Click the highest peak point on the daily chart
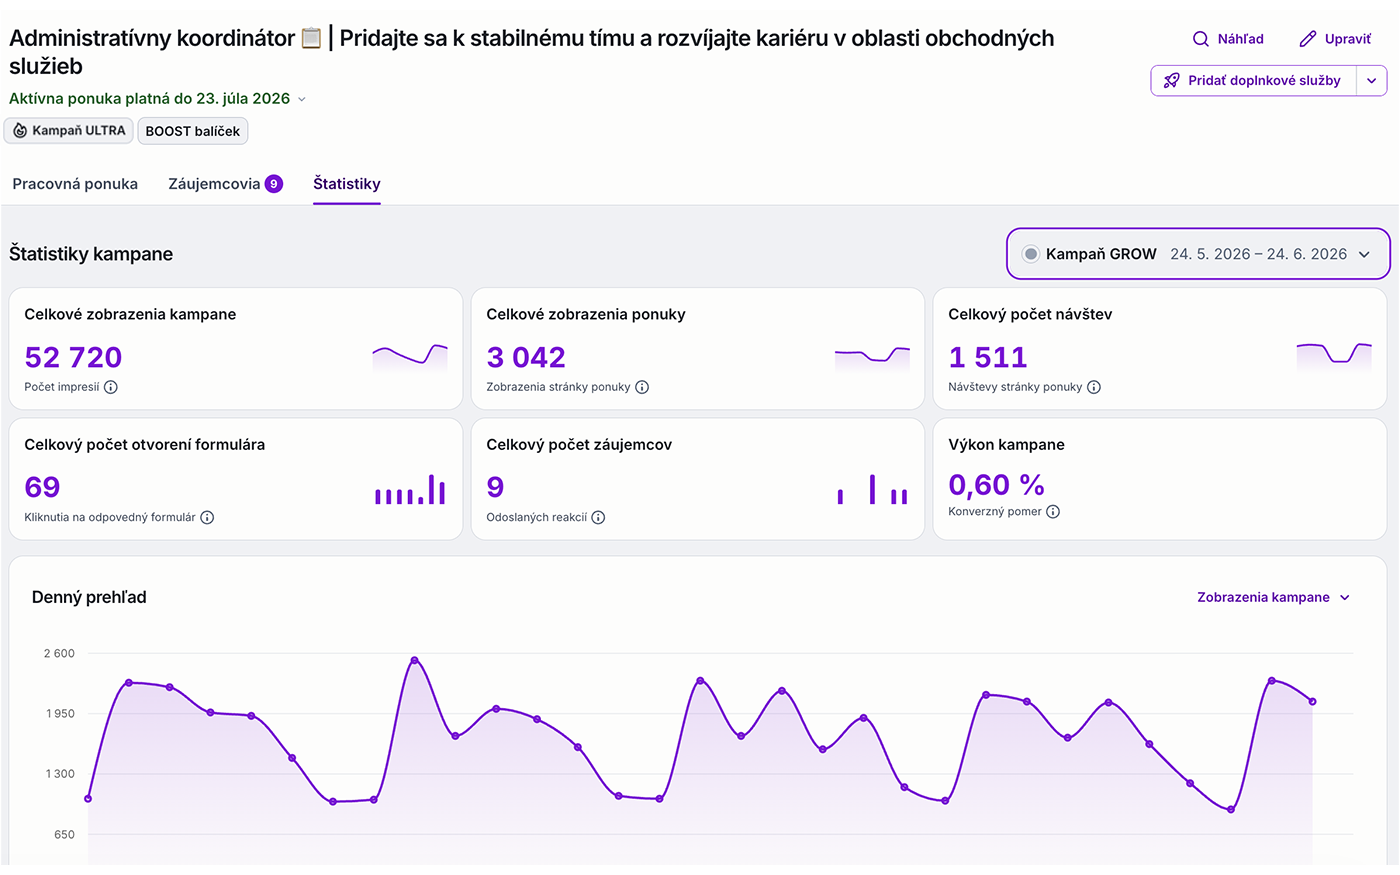 (414, 660)
